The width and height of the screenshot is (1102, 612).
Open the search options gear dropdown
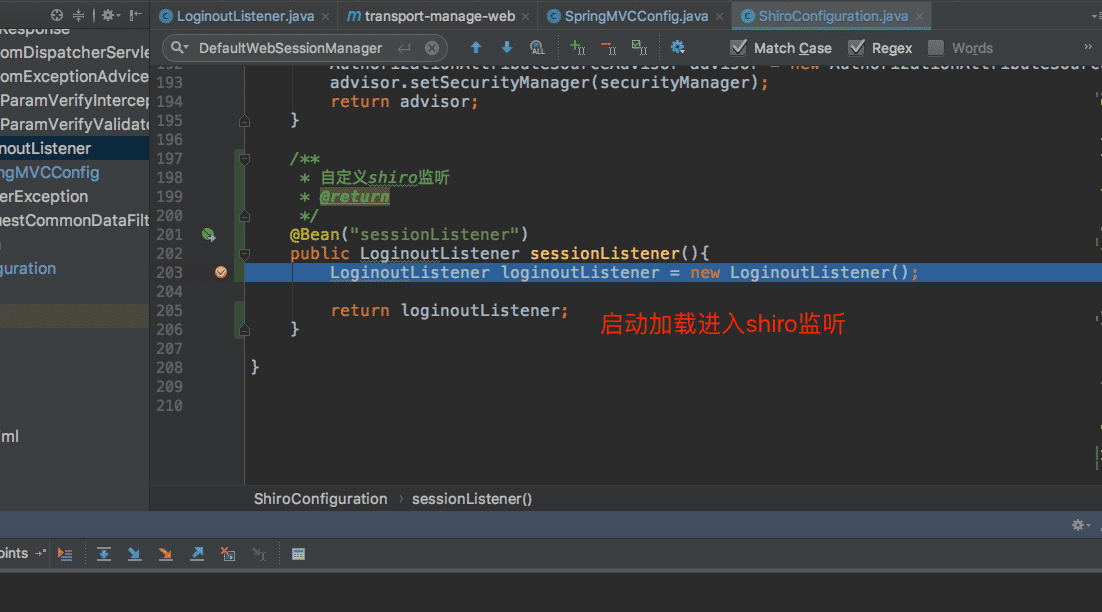pos(678,47)
